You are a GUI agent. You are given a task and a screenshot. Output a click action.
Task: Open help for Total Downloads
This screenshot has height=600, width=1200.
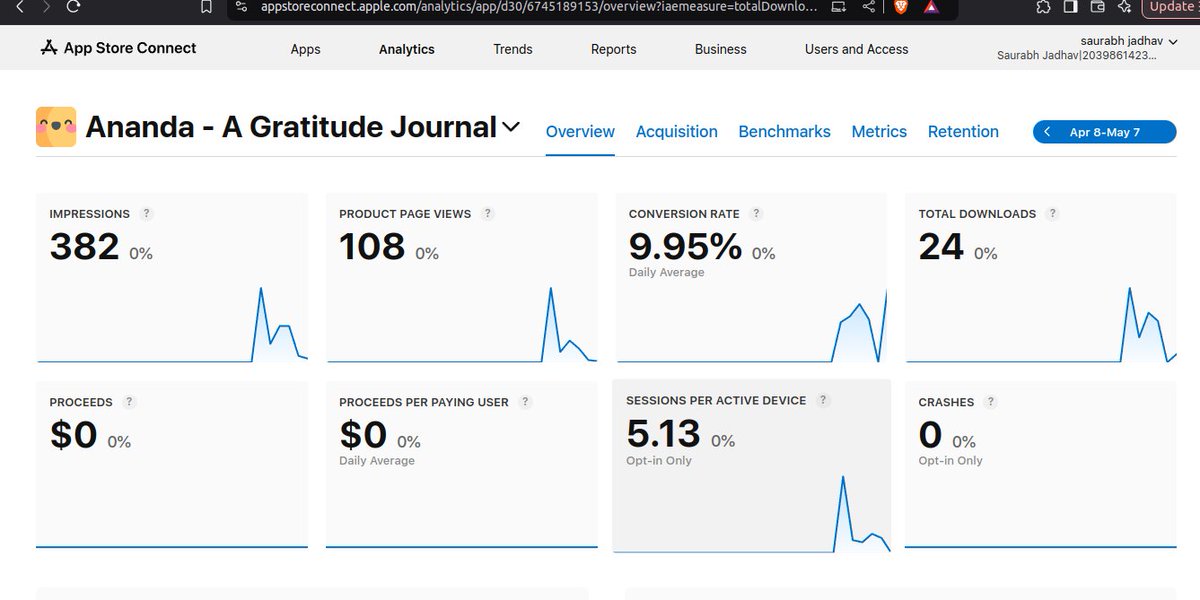coord(1053,213)
